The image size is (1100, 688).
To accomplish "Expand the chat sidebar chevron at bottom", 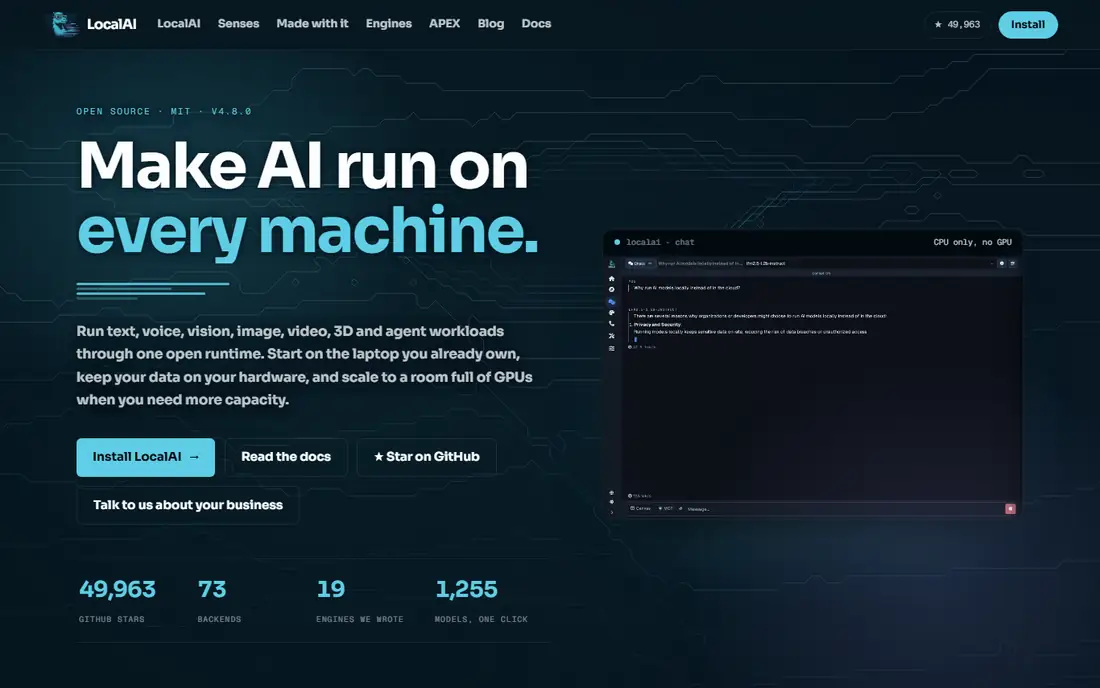I will [612, 513].
